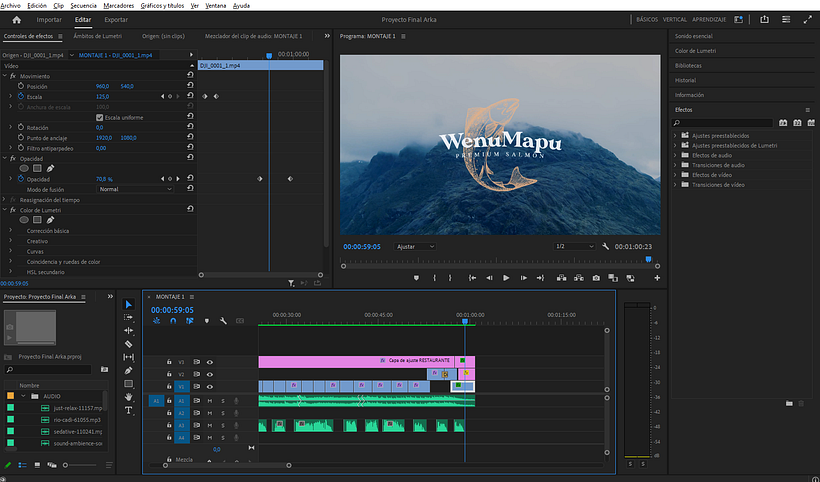
Task: Select the Track Select Forward tool
Action: (x=129, y=317)
